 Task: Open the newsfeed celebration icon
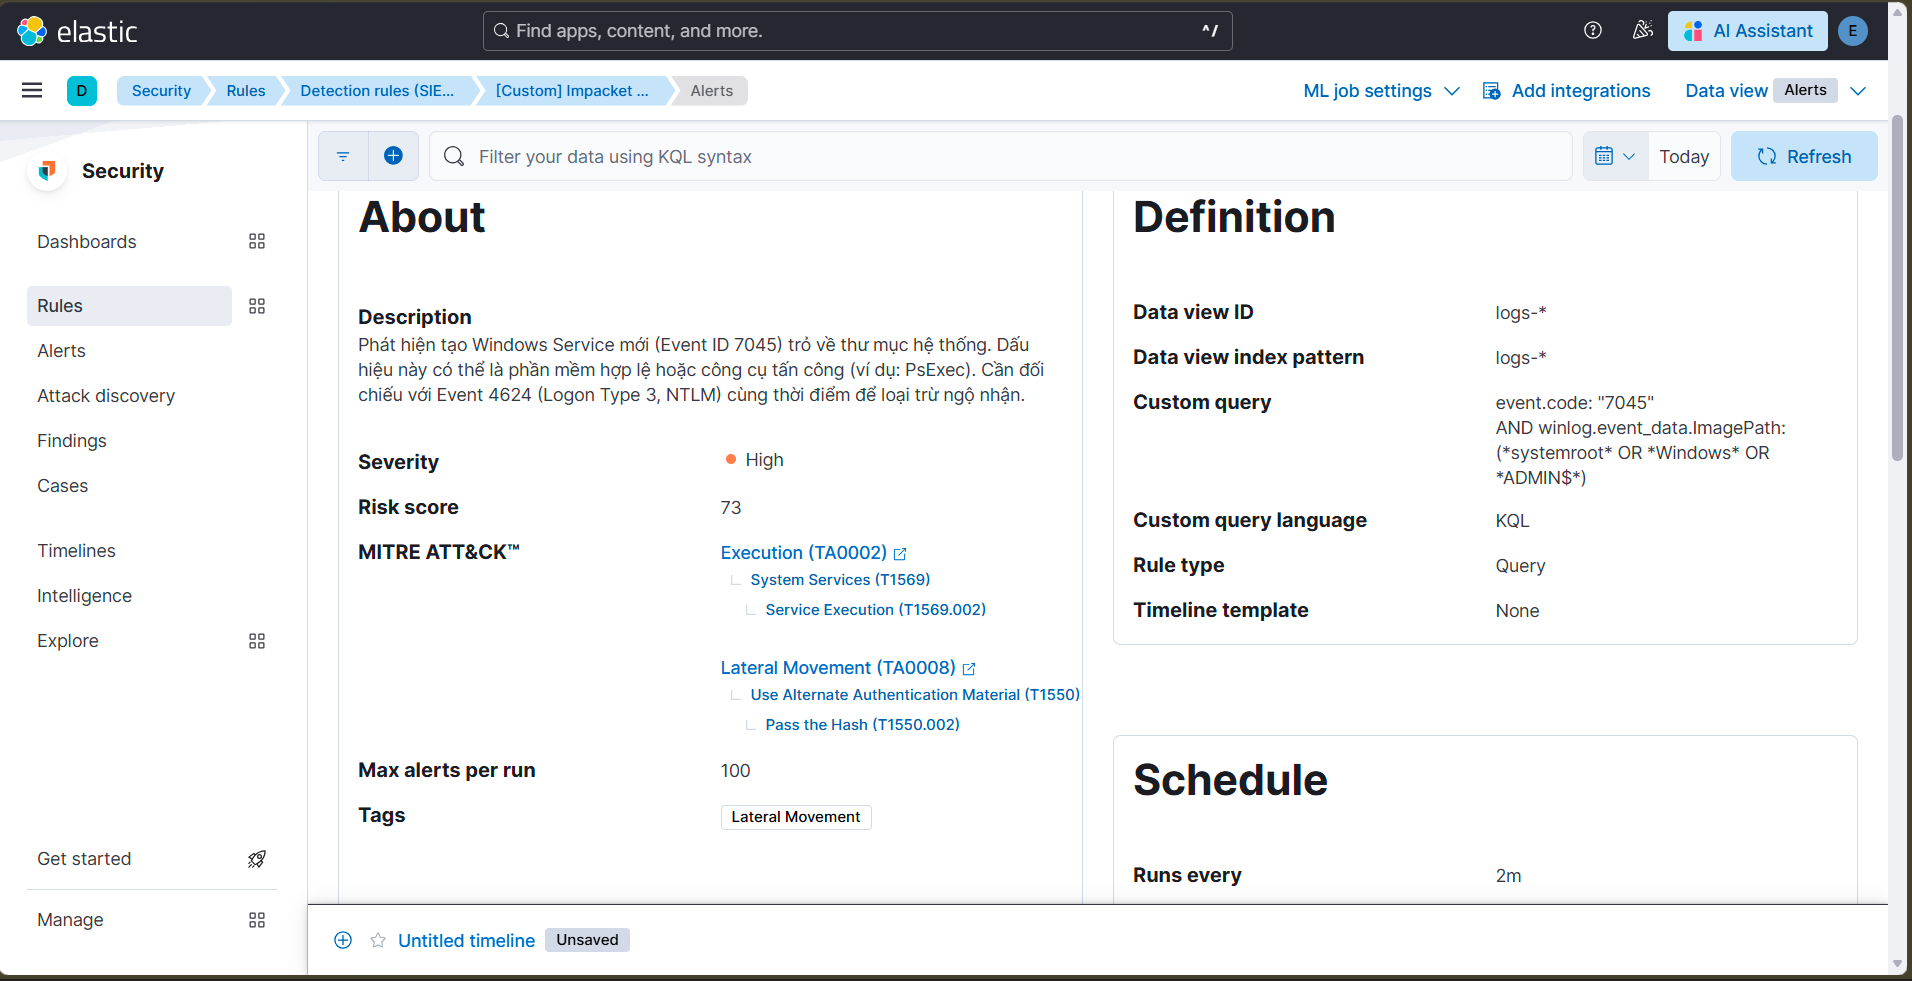1642,31
